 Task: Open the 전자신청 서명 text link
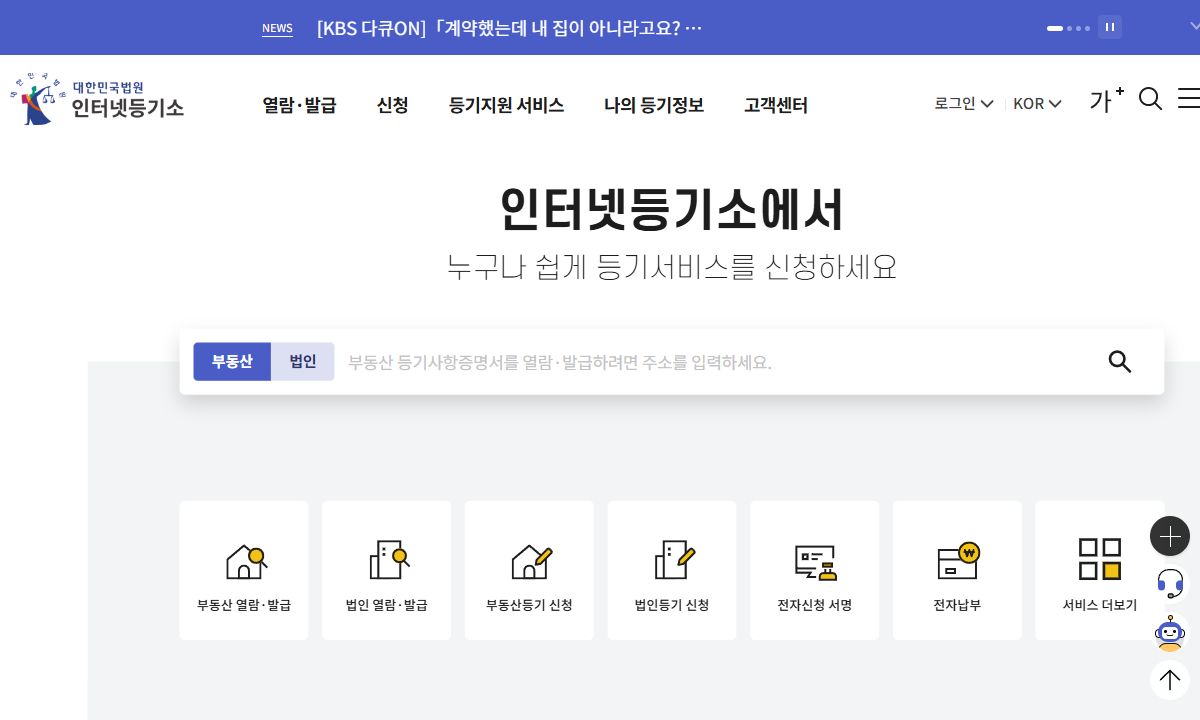point(815,605)
